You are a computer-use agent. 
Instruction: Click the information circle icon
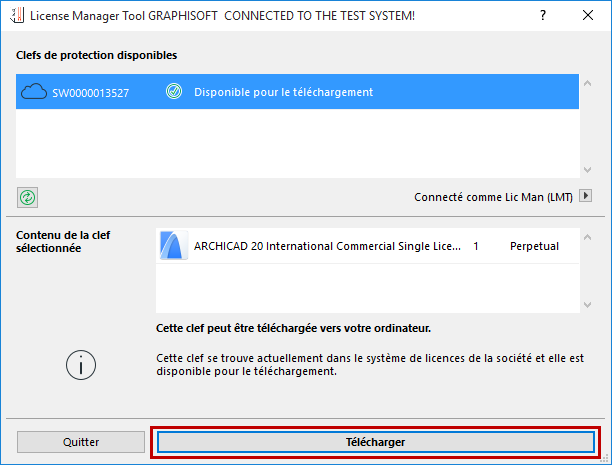81,365
